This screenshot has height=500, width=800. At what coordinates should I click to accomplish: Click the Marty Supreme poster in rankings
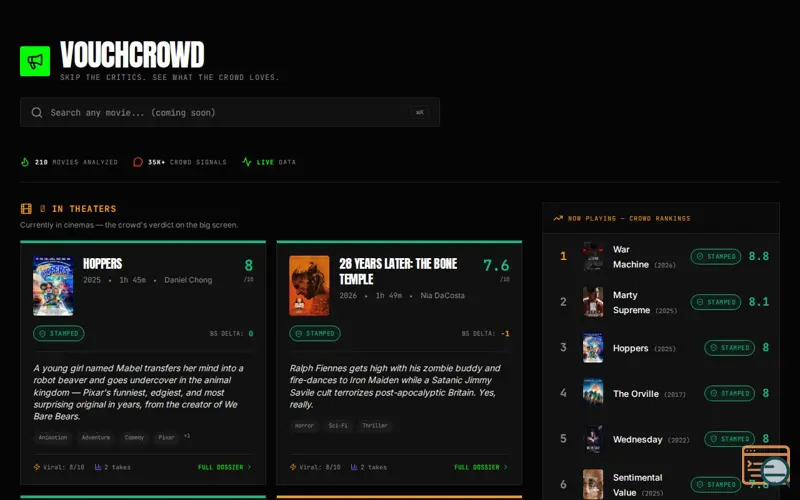(x=593, y=302)
